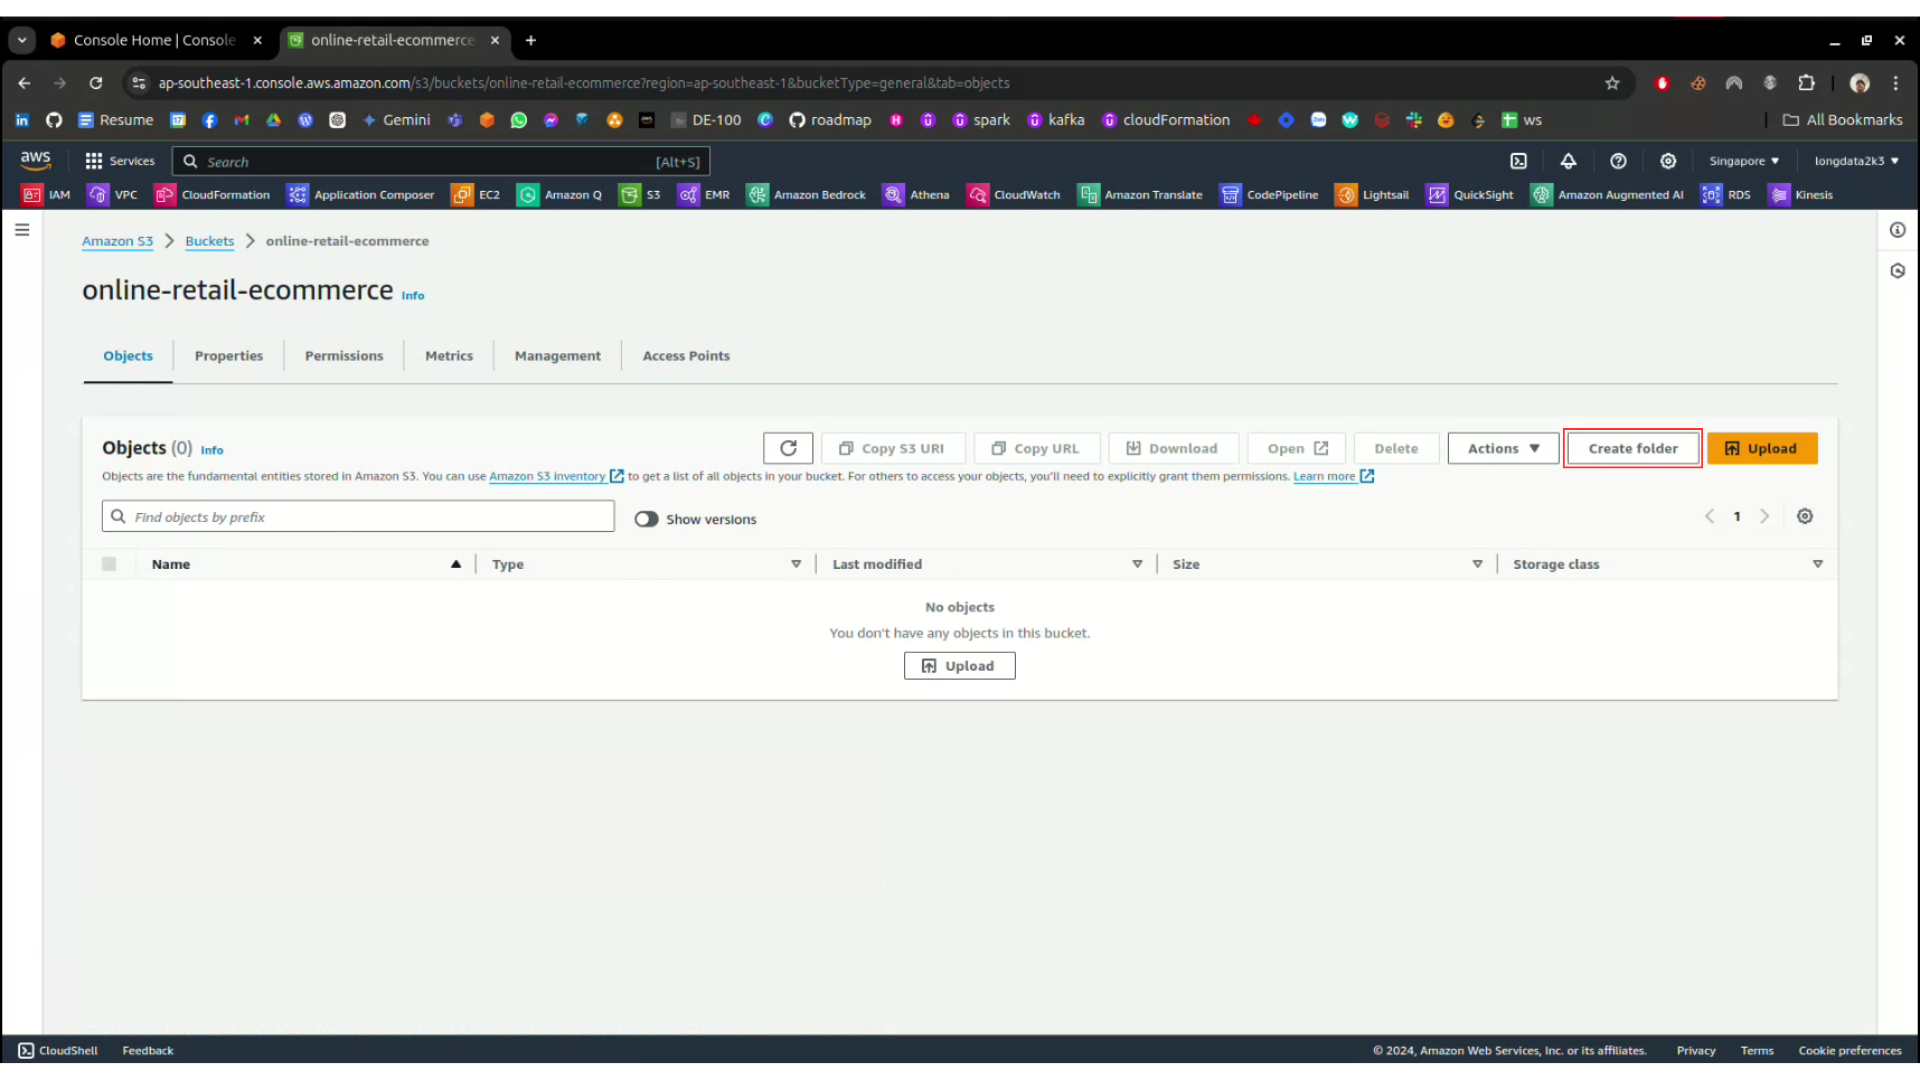Open the CloudShell icon in top navigation
Screen dimensions: 1920x1080
1518,161
